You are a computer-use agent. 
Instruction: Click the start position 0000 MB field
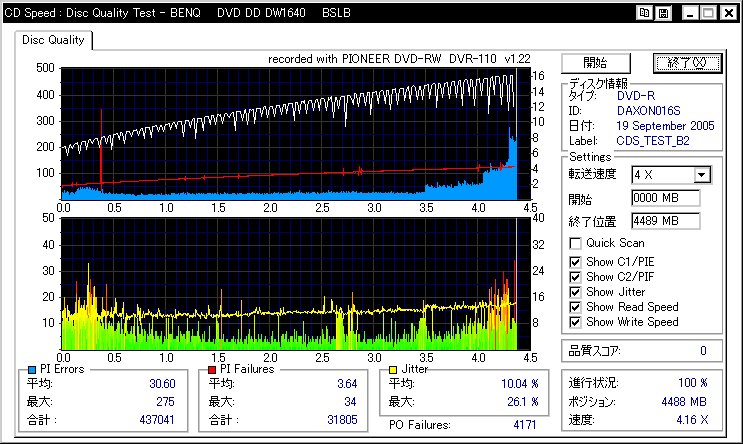point(665,198)
